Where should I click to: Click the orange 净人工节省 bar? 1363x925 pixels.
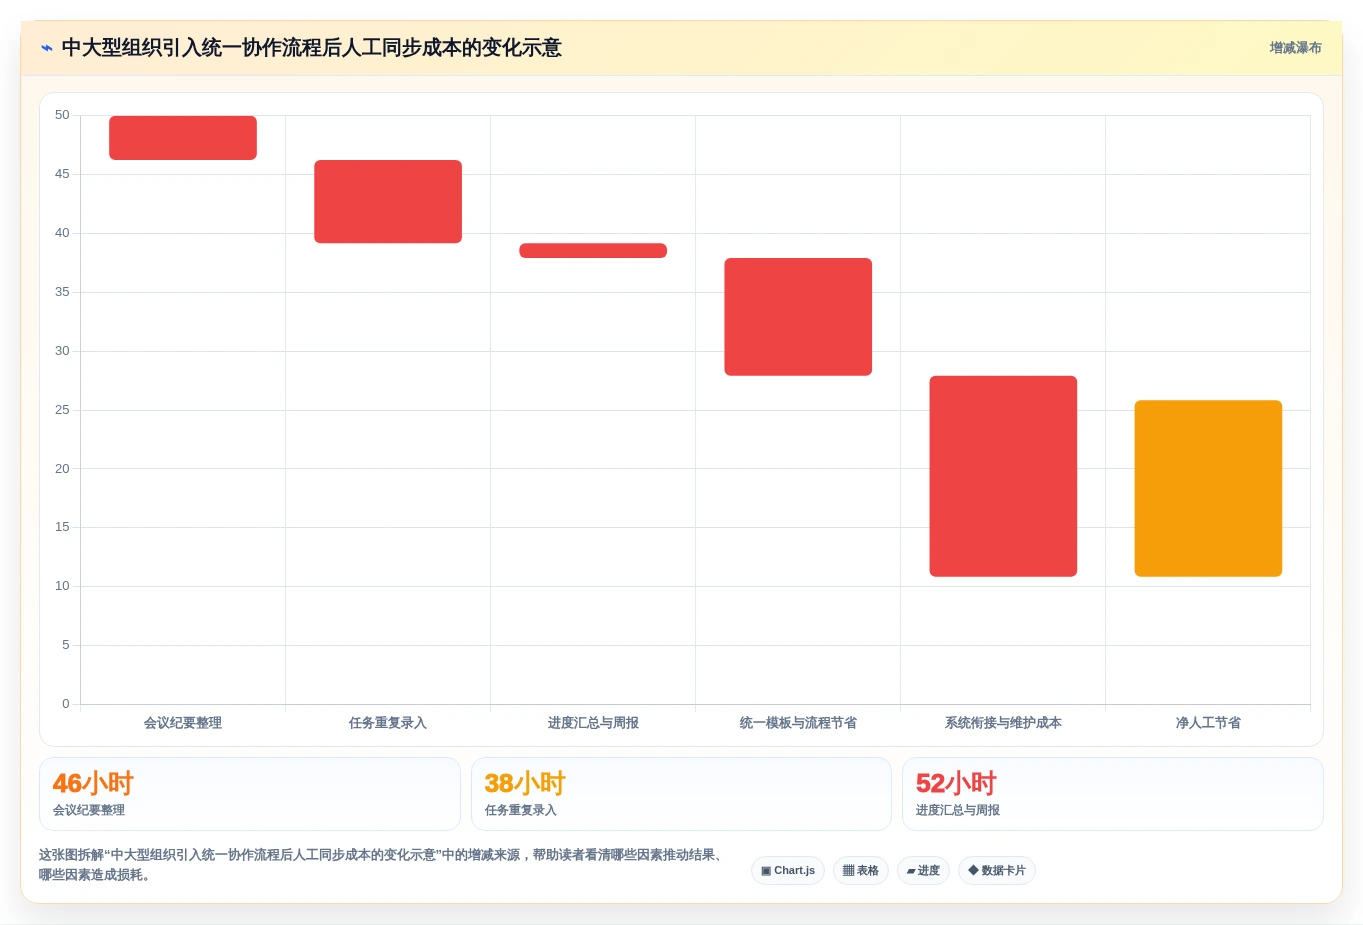1208,488
